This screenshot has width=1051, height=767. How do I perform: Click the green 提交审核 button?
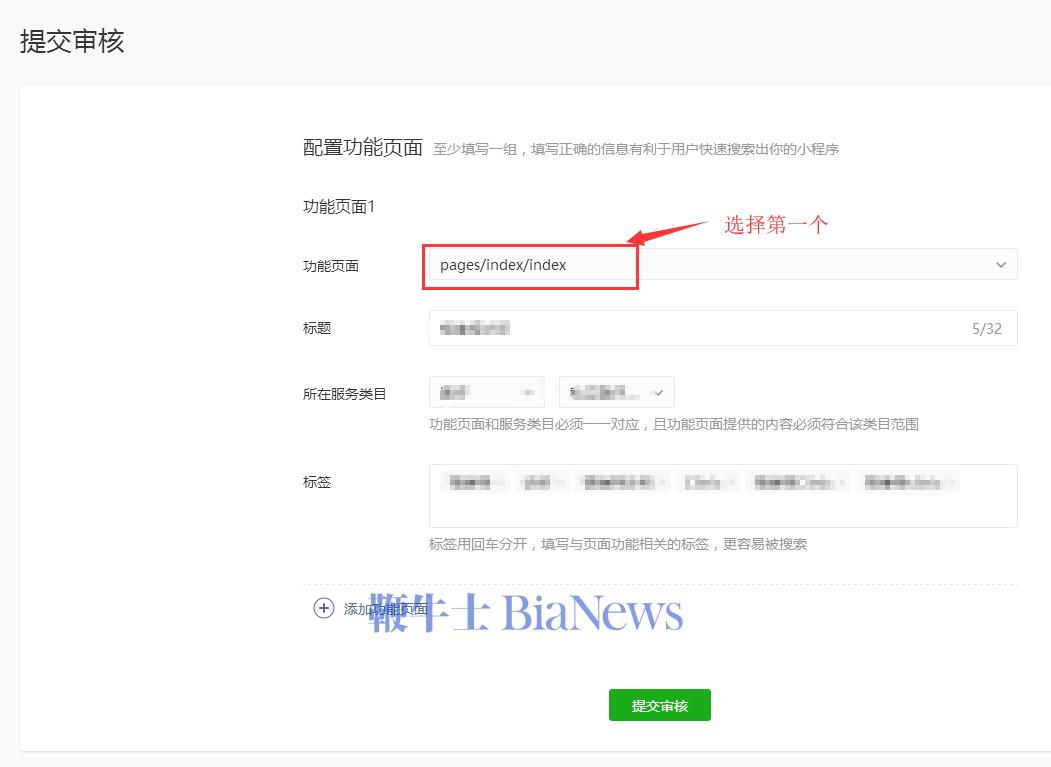660,705
